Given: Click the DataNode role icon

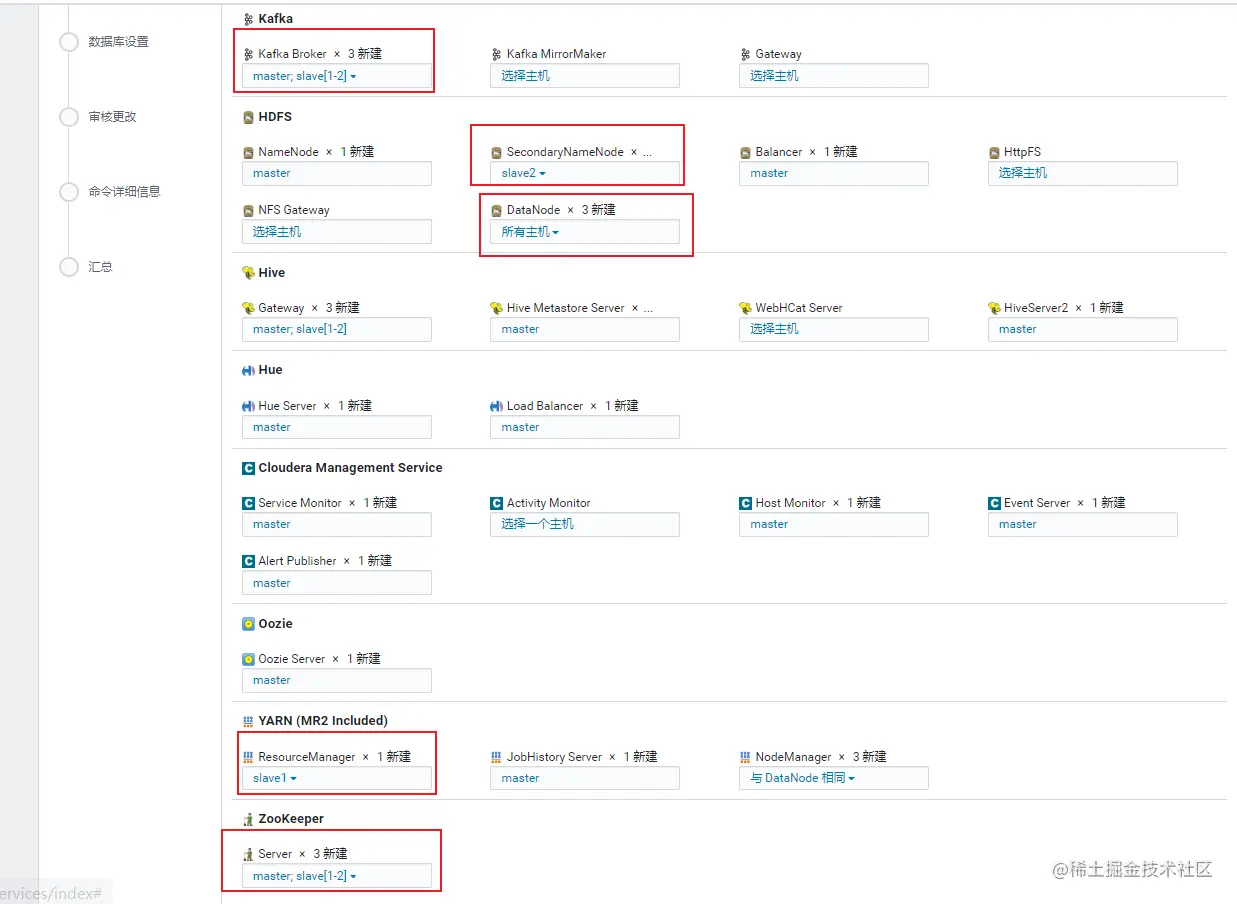Looking at the screenshot, I should click(496, 210).
